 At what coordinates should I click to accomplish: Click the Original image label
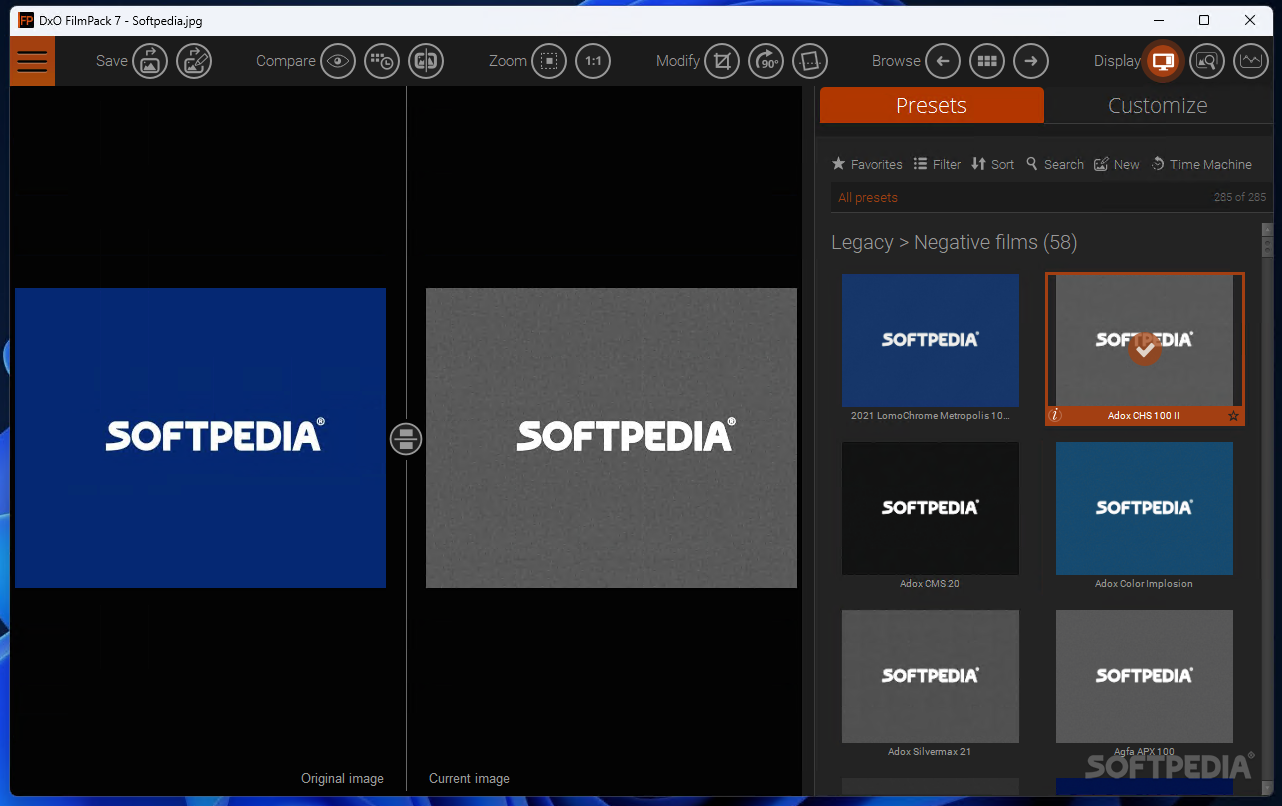coord(342,778)
